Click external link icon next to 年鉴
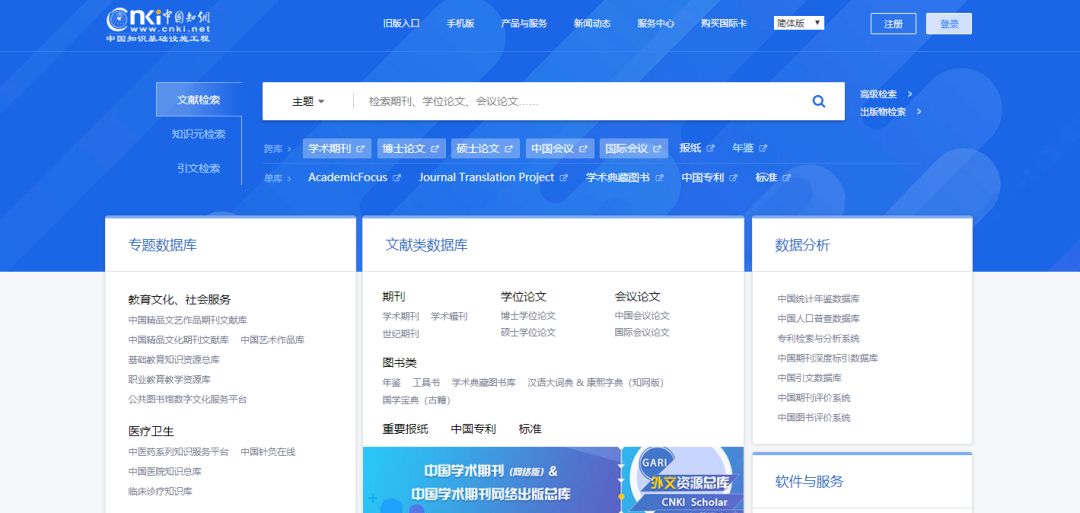Viewport: 1080px width, 513px height. [x=763, y=149]
